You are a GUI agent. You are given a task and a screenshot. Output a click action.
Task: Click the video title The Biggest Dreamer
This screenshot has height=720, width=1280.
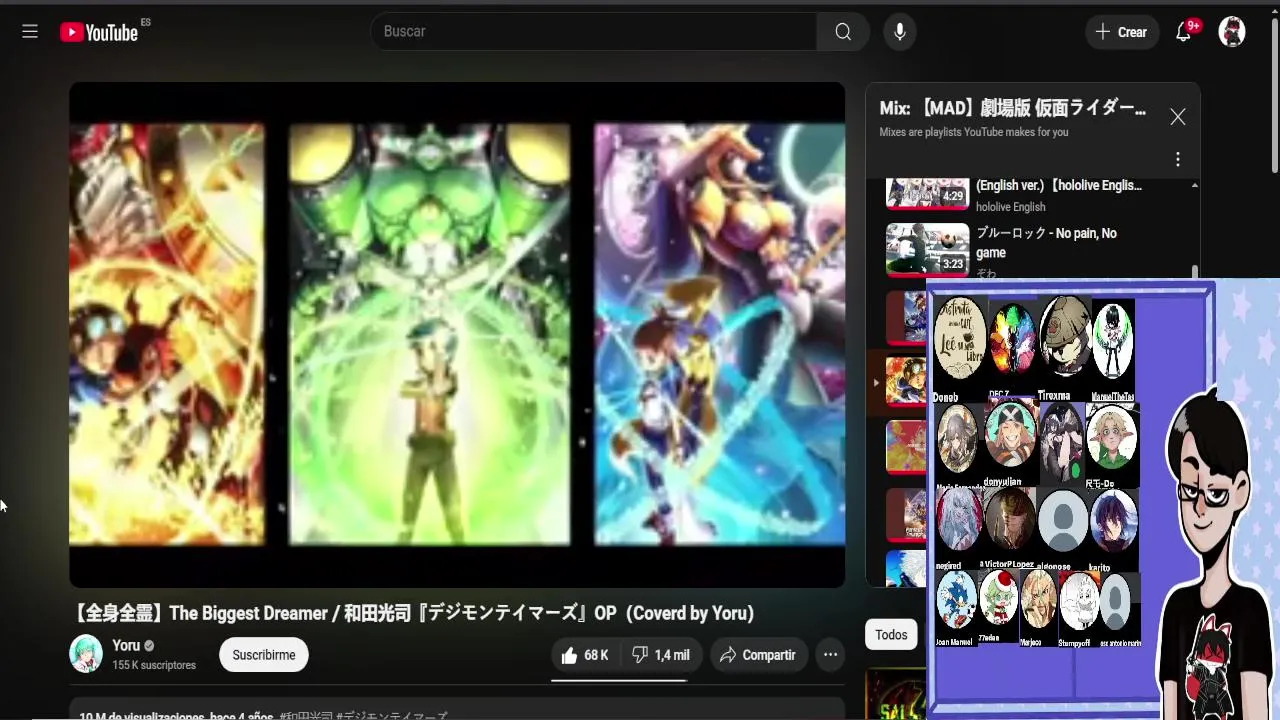click(x=414, y=613)
